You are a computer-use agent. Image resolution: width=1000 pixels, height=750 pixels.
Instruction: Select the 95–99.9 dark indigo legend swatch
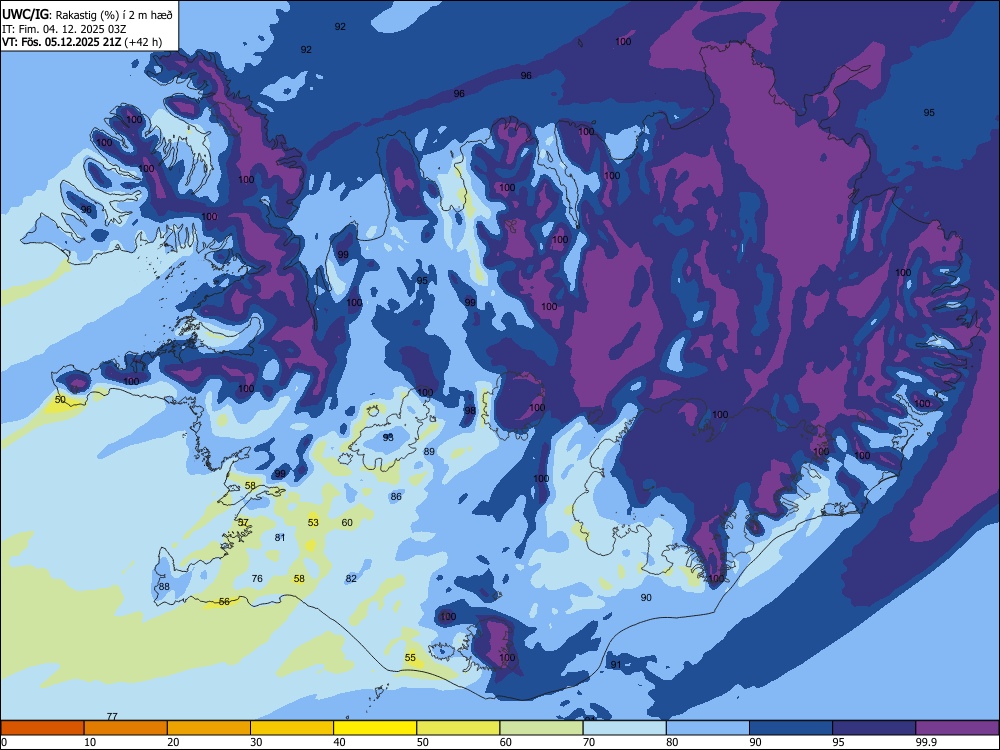(874, 728)
